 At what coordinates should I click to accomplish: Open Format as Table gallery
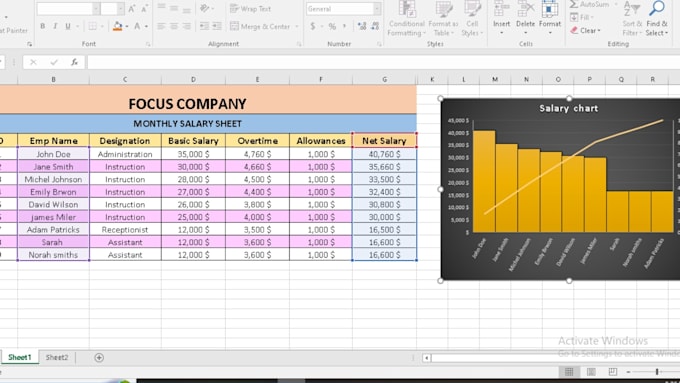tap(443, 18)
